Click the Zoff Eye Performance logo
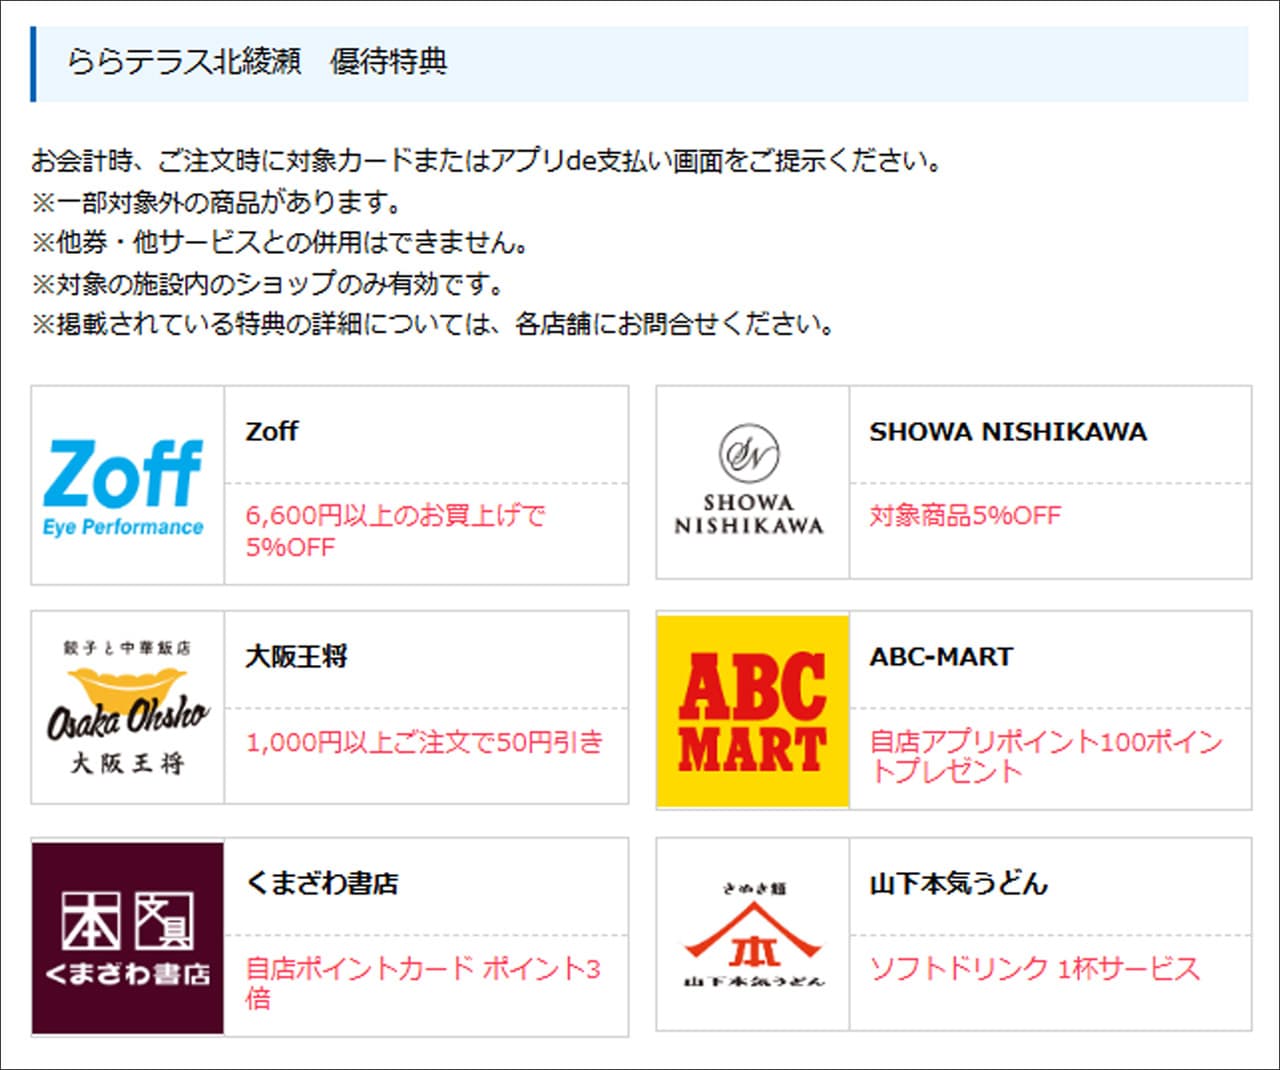 (124, 487)
